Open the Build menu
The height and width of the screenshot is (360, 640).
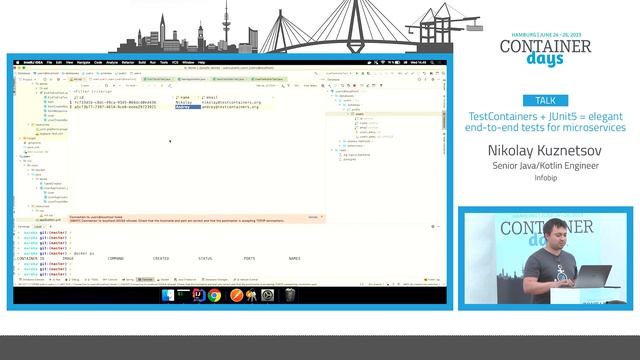pos(142,62)
